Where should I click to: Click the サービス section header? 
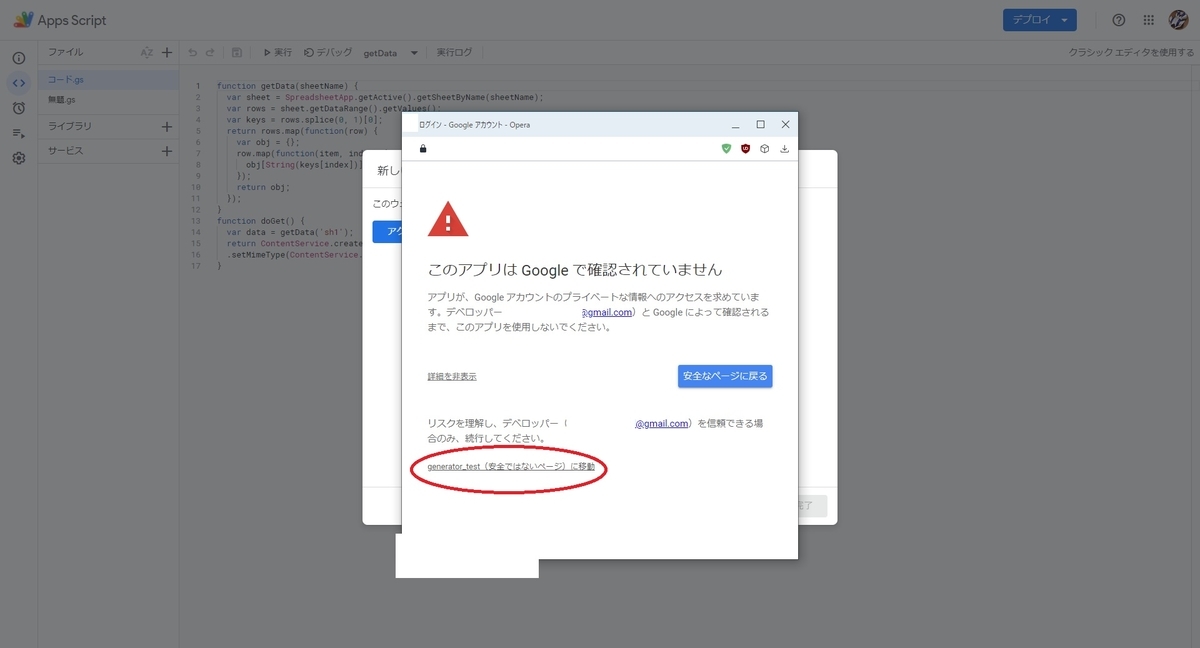pyautogui.click(x=66, y=151)
